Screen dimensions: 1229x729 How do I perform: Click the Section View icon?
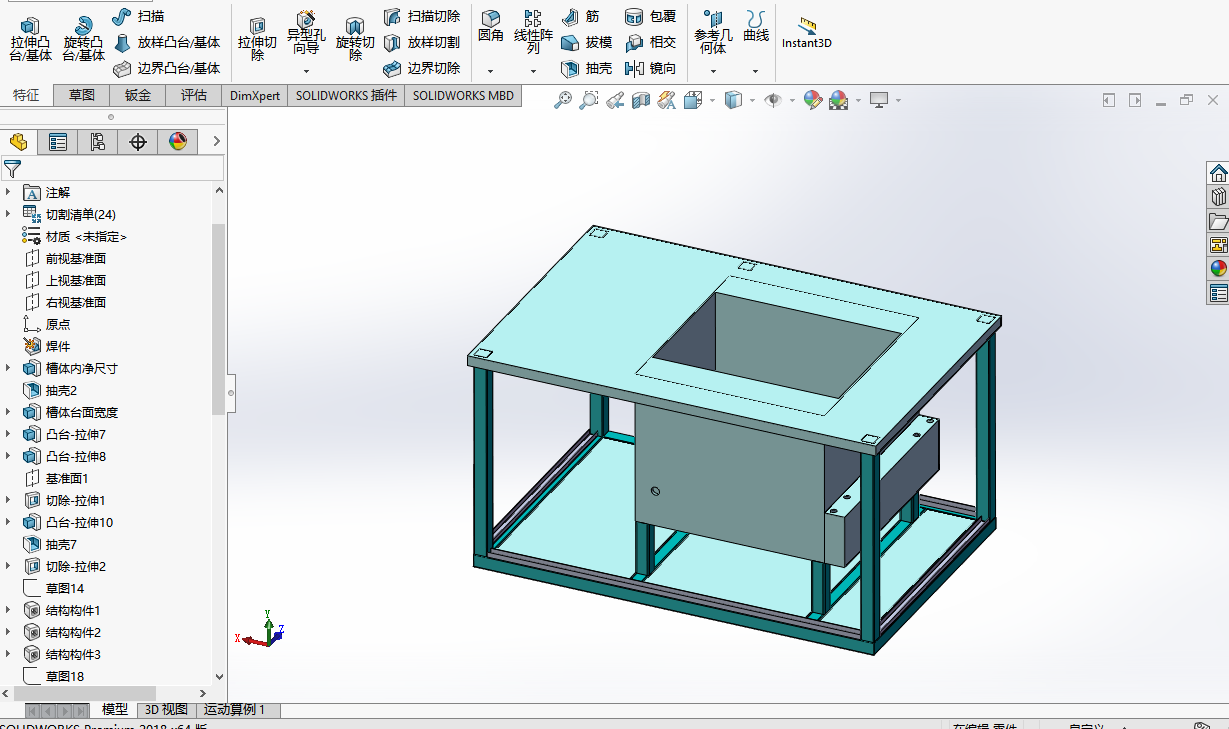click(x=641, y=100)
